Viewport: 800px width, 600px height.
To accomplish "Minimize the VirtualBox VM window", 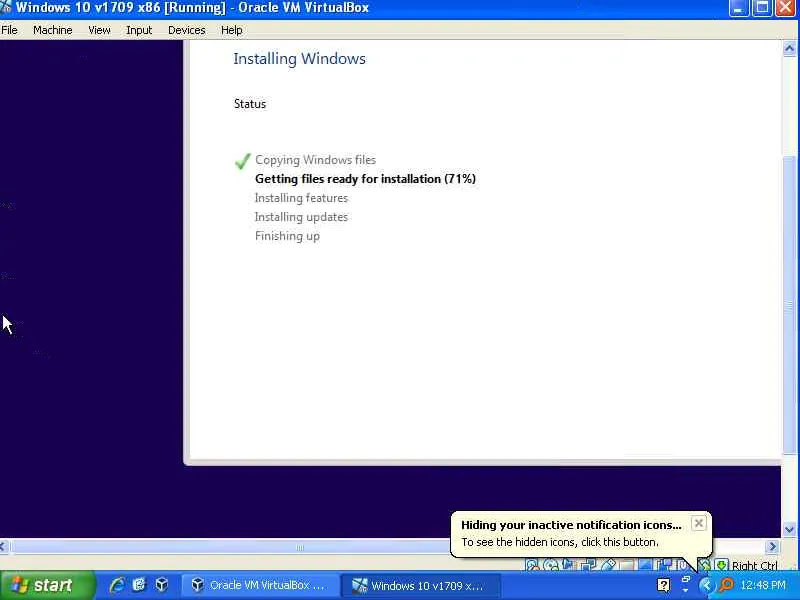I will pos(738,8).
